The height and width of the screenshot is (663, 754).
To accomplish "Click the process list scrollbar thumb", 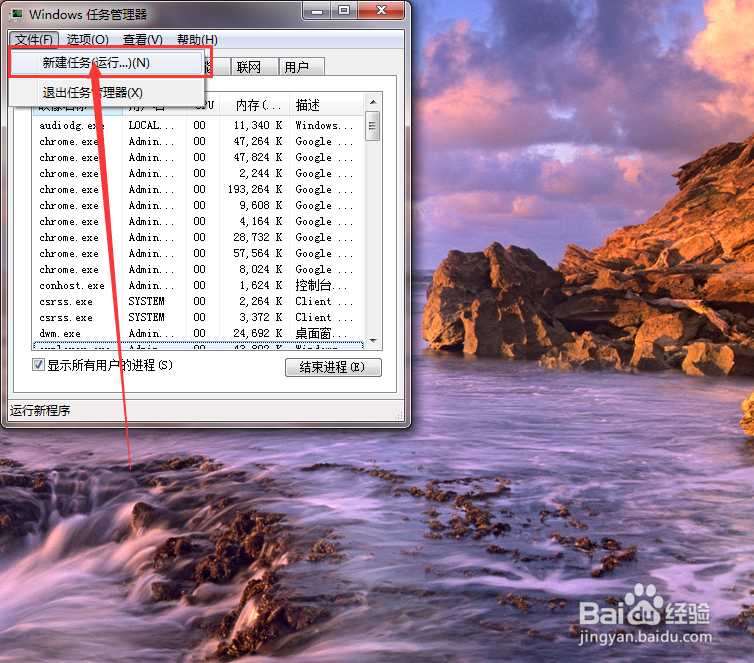I will pyautogui.click(x=373, y=126).
